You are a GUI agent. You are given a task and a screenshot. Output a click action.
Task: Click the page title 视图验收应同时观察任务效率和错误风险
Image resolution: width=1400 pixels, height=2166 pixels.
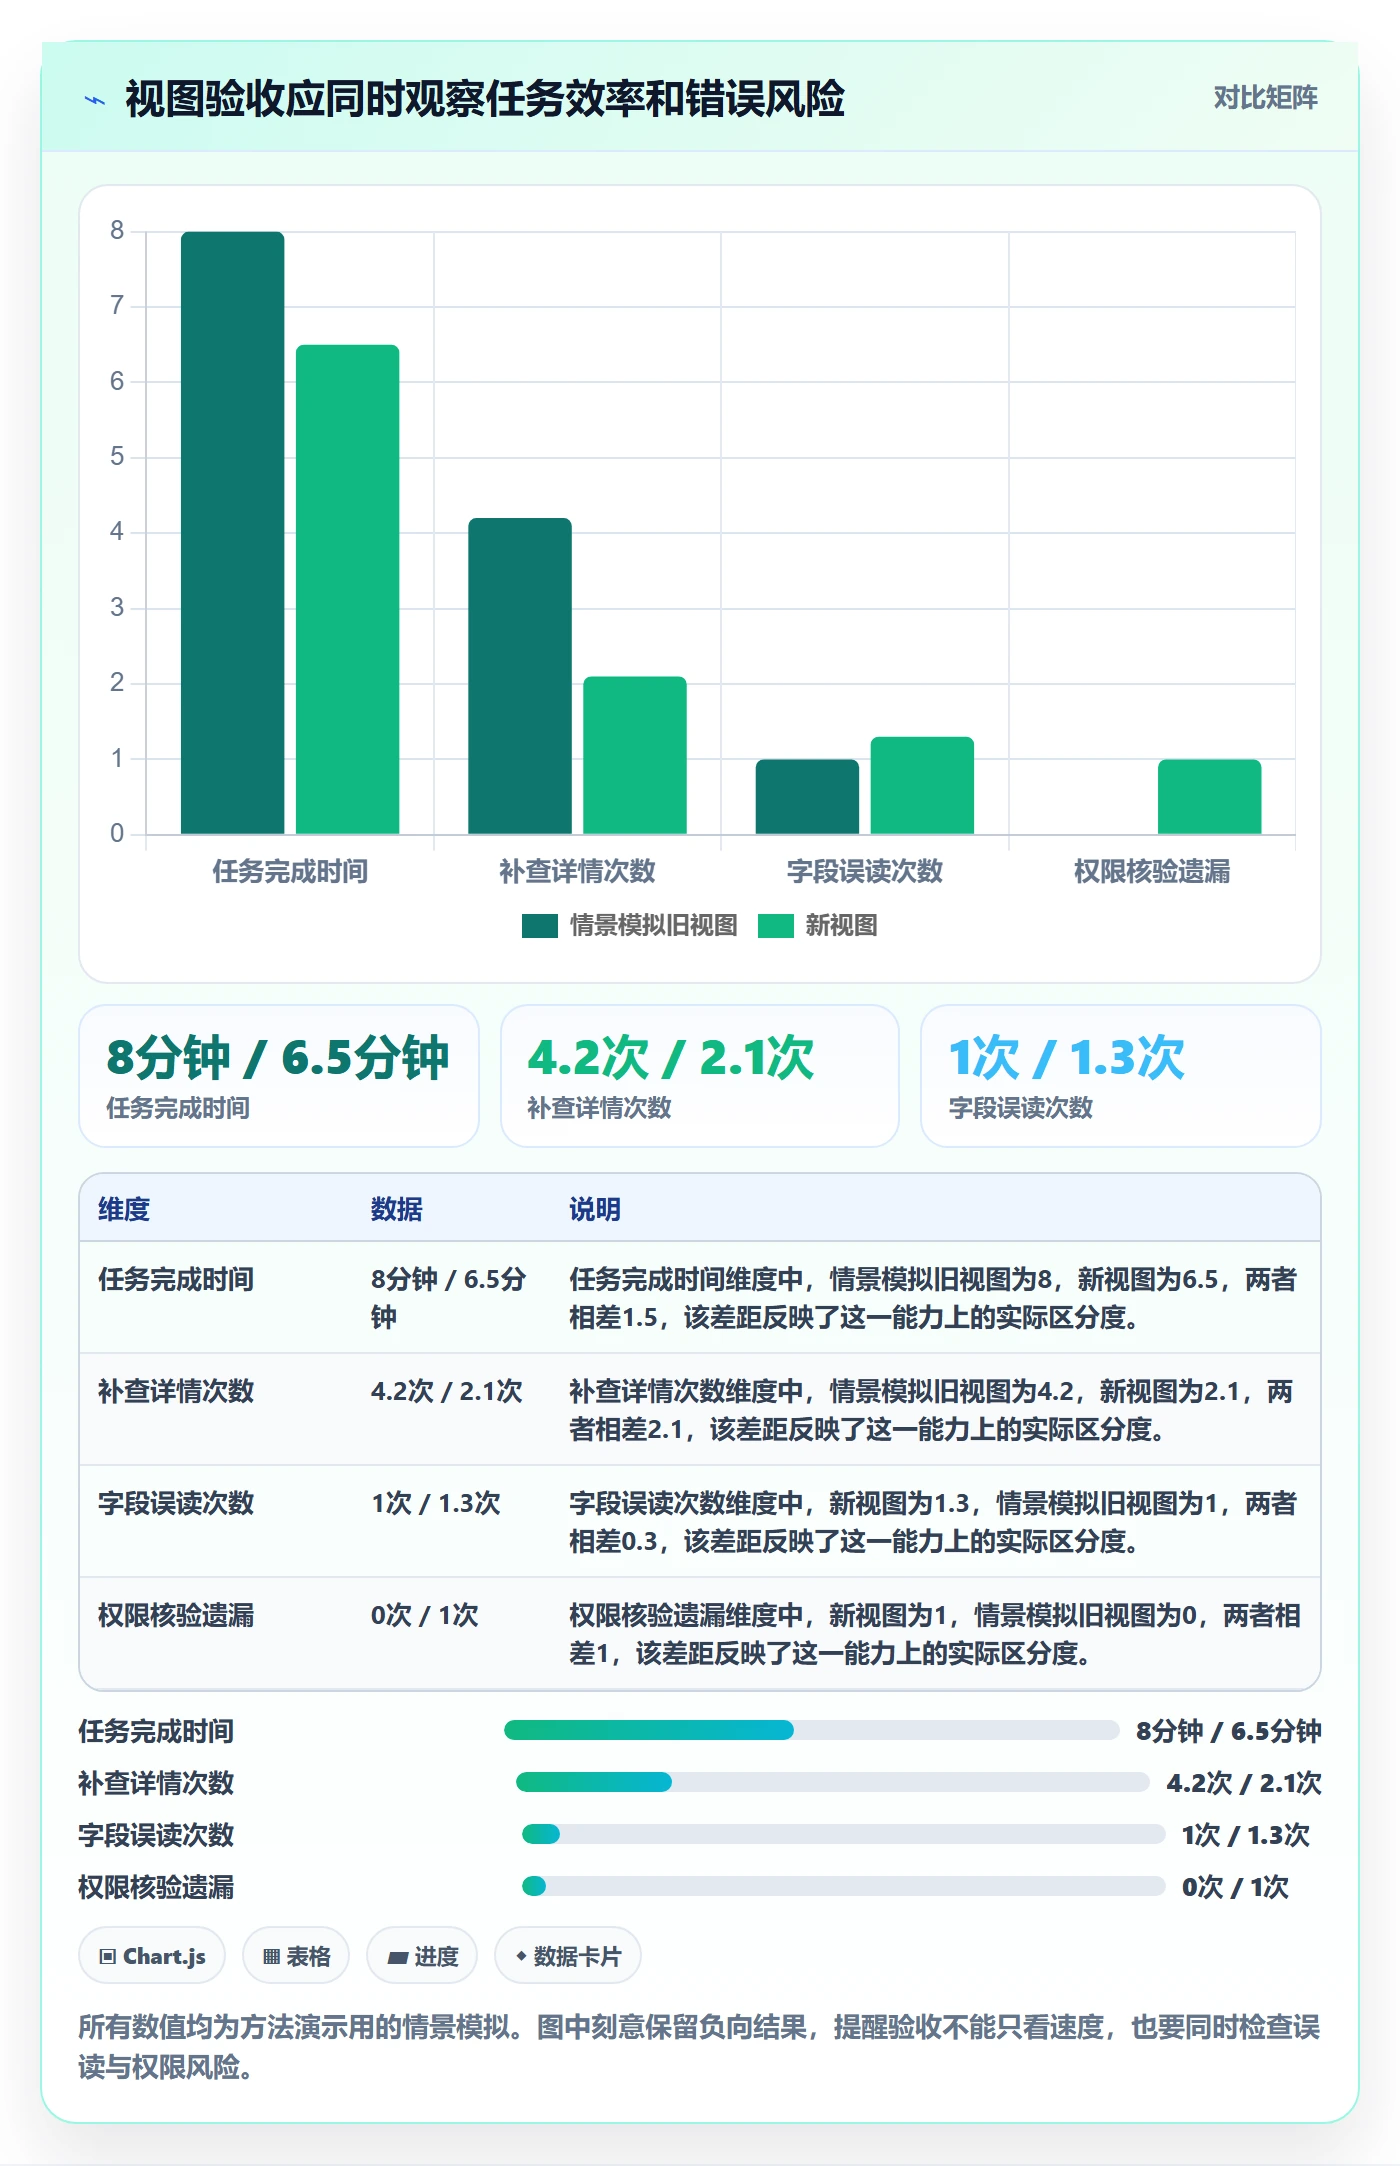(485, 99)
